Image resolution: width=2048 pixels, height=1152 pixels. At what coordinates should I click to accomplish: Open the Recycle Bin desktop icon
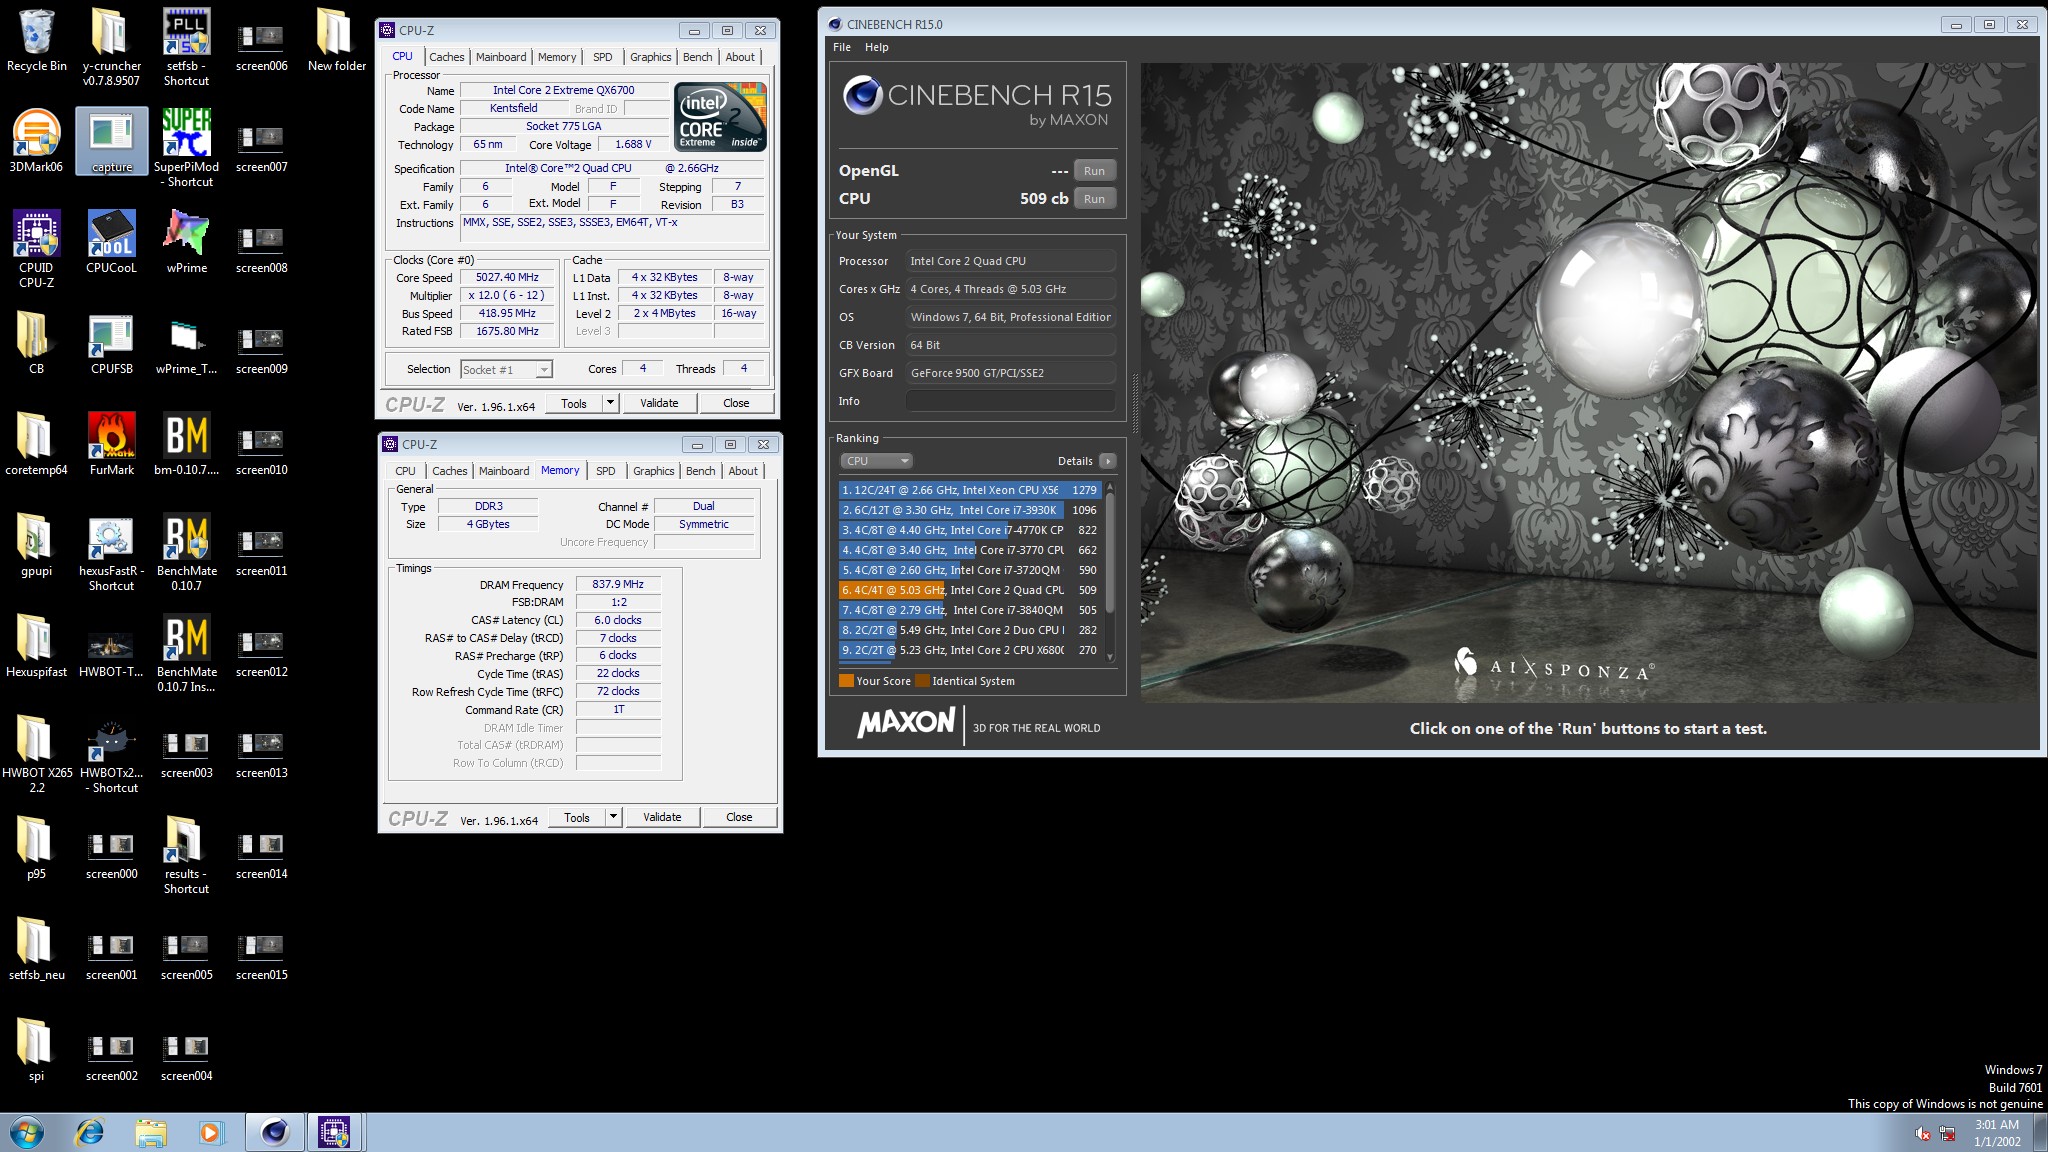(37, 42)
